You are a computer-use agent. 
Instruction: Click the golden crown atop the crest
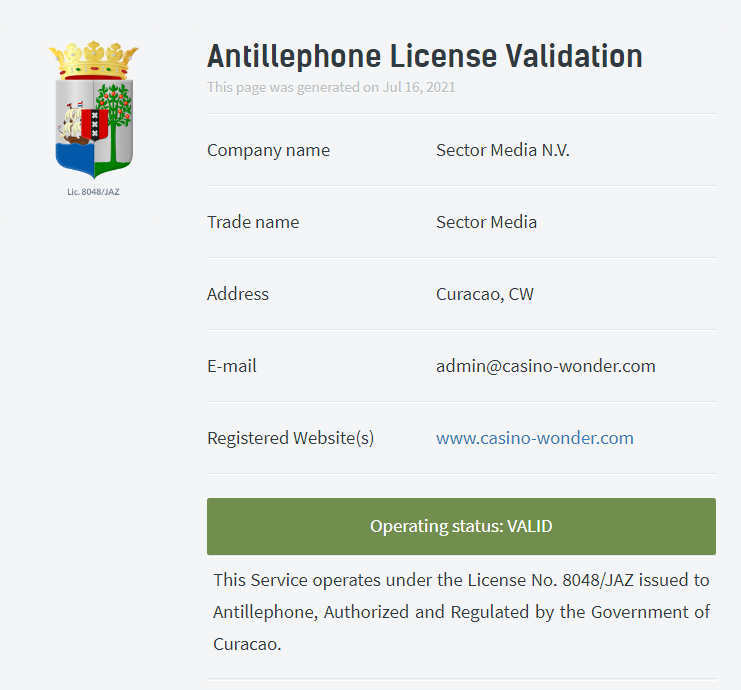tap(94, 60)
